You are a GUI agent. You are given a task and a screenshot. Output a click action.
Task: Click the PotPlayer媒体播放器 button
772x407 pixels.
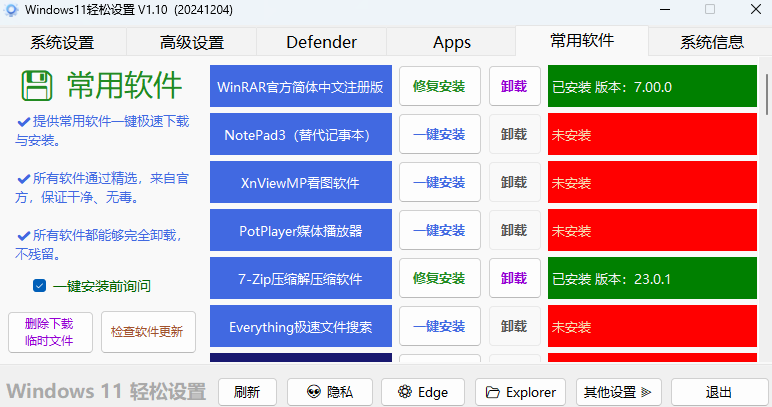pyautogui.click(x=301, y=230)
